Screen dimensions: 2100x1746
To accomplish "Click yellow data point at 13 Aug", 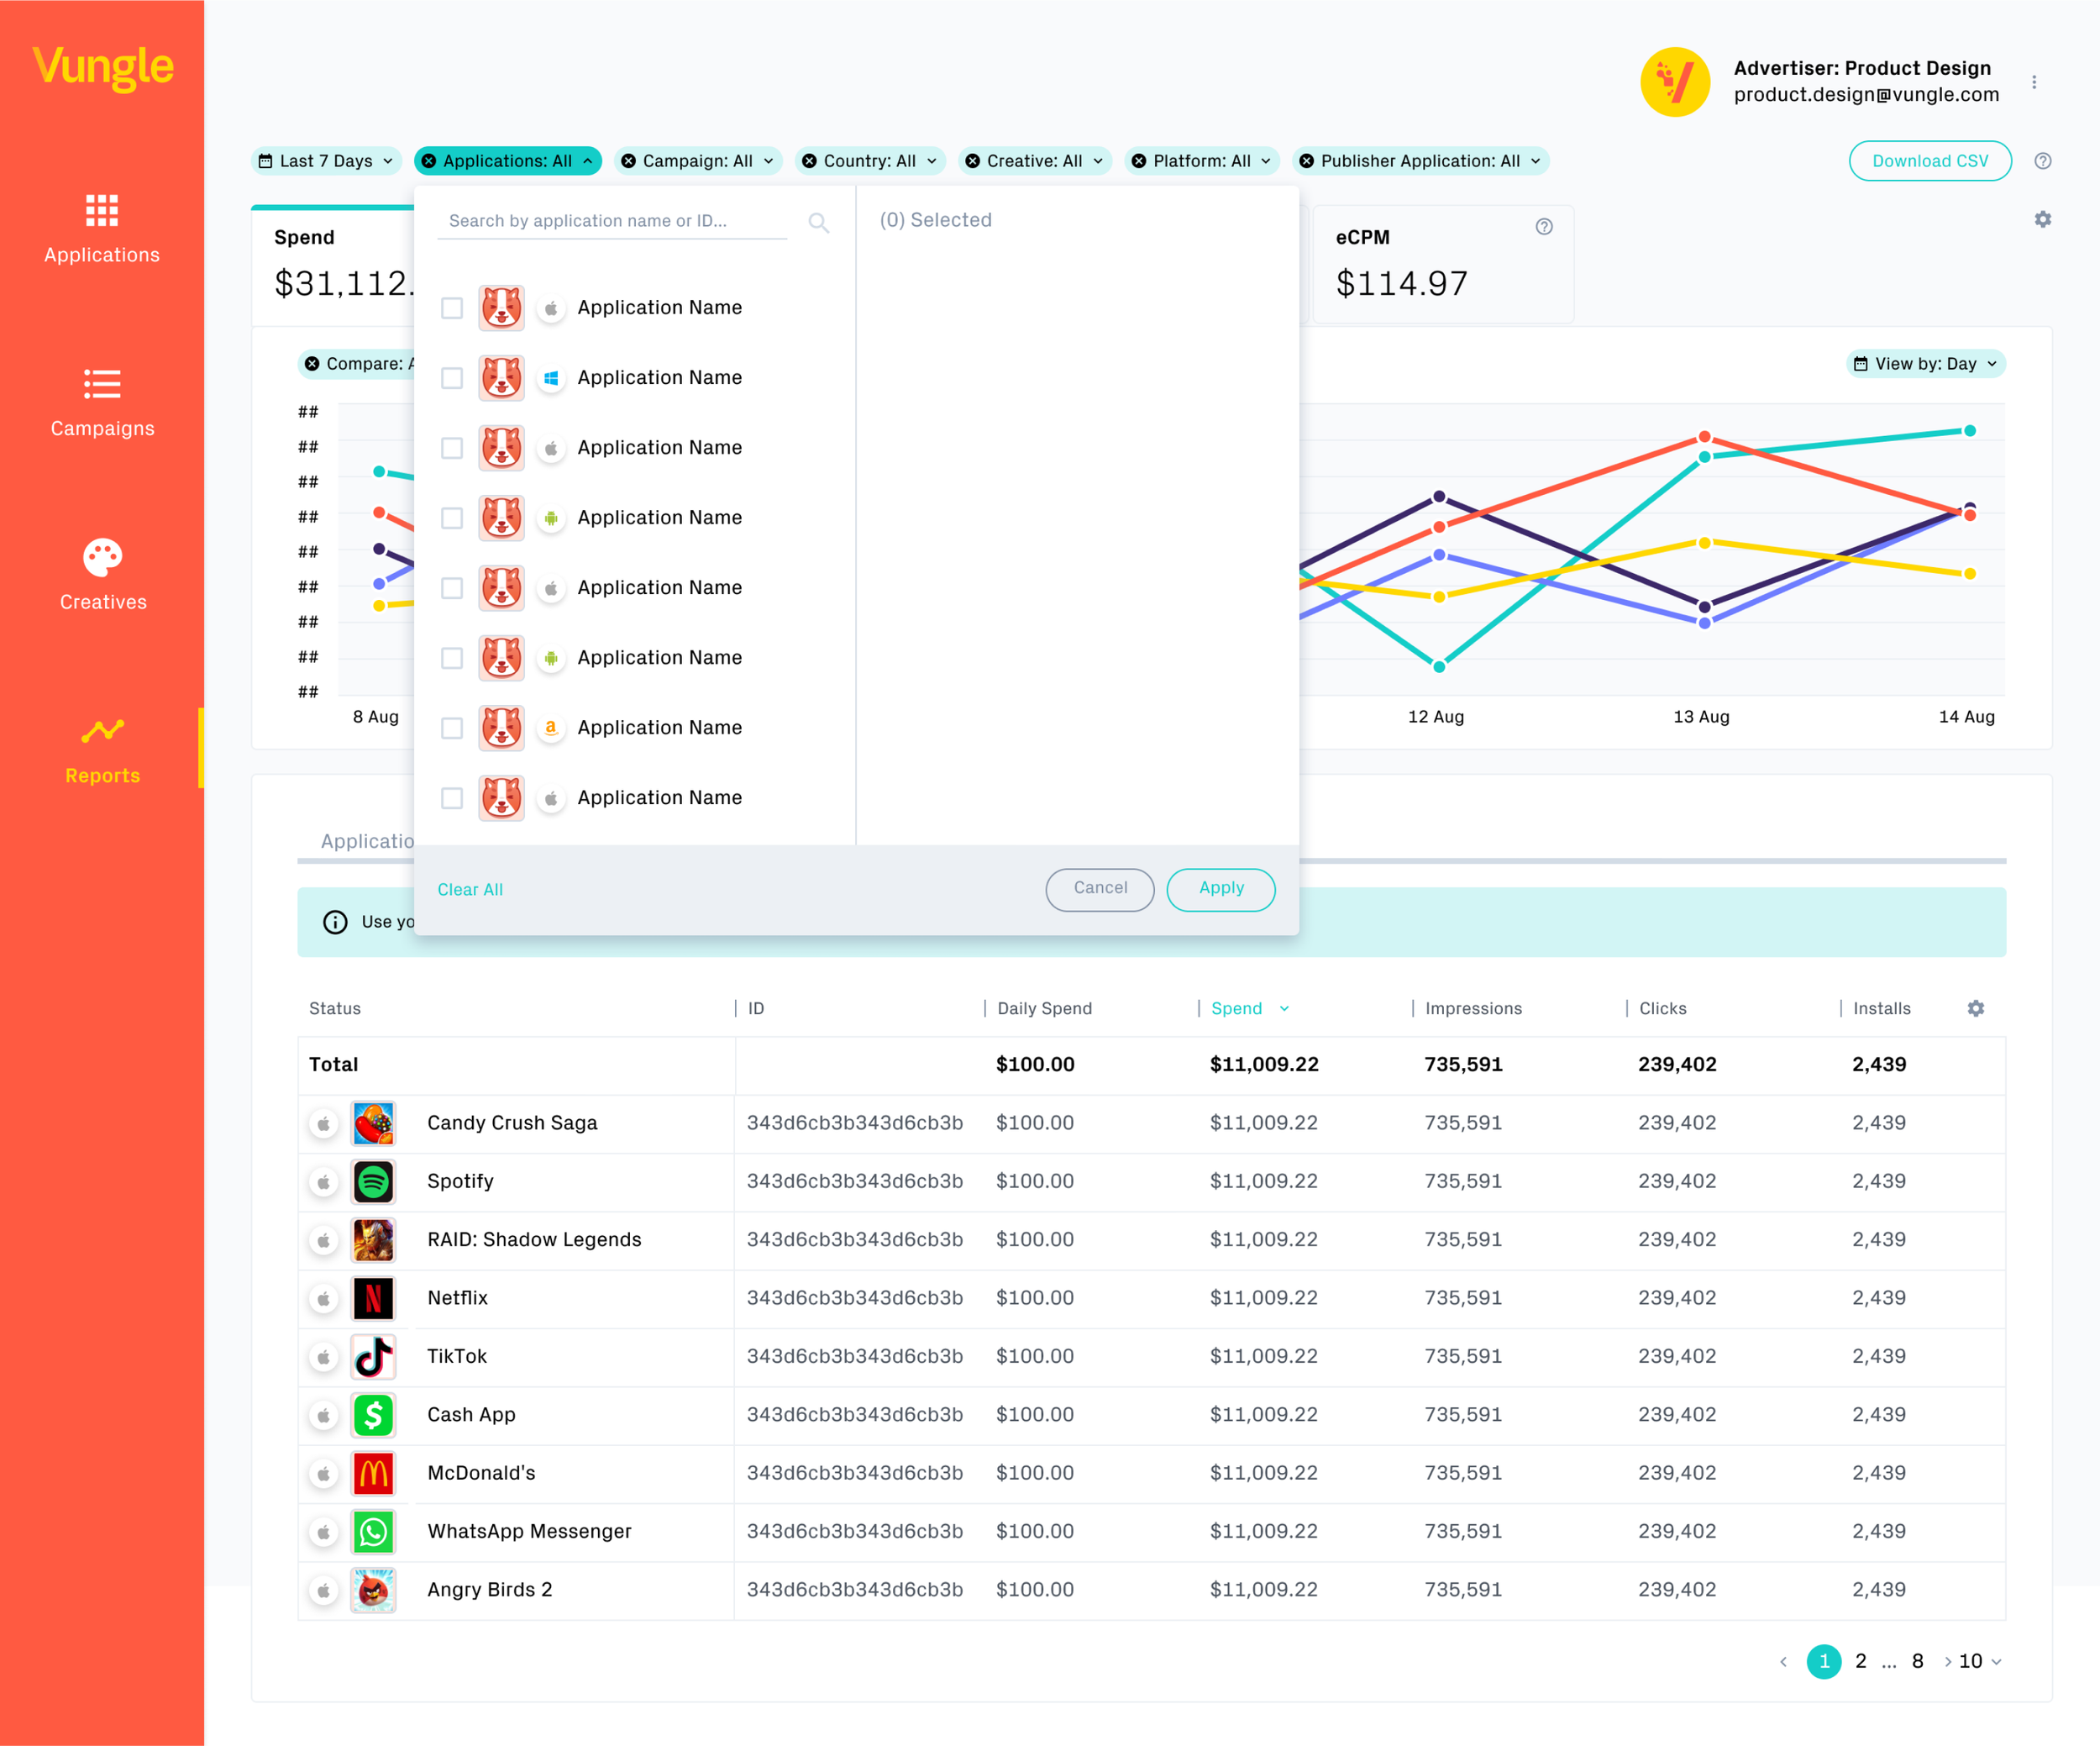I will click(x=1704, y=543).
